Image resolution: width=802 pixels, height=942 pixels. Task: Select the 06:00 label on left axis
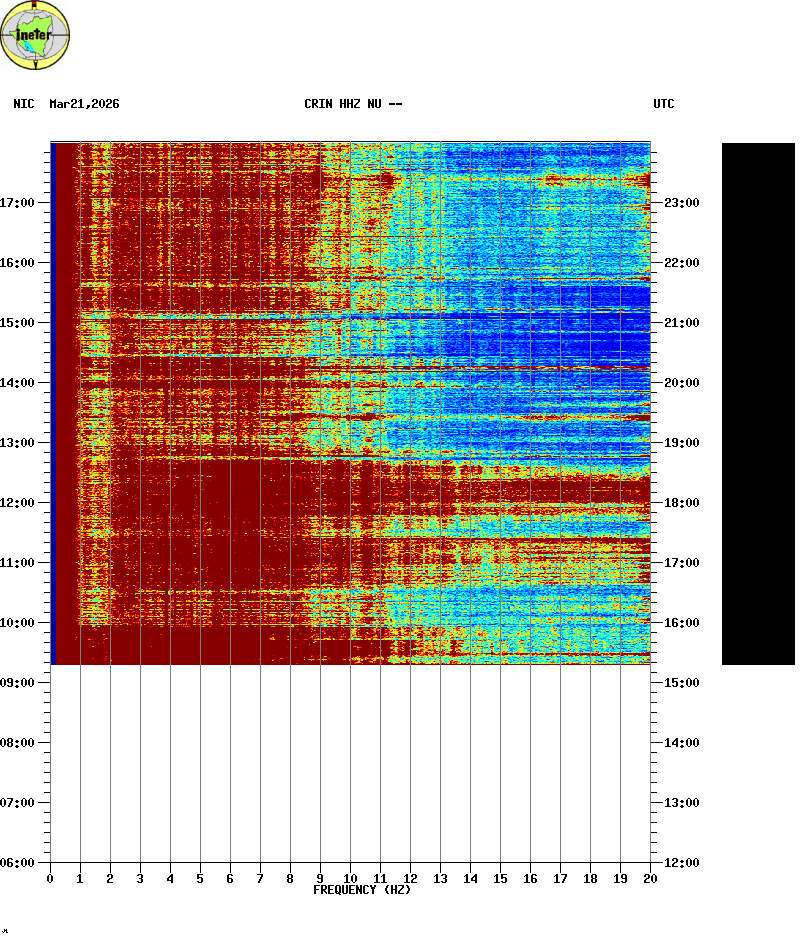[17, 863]
